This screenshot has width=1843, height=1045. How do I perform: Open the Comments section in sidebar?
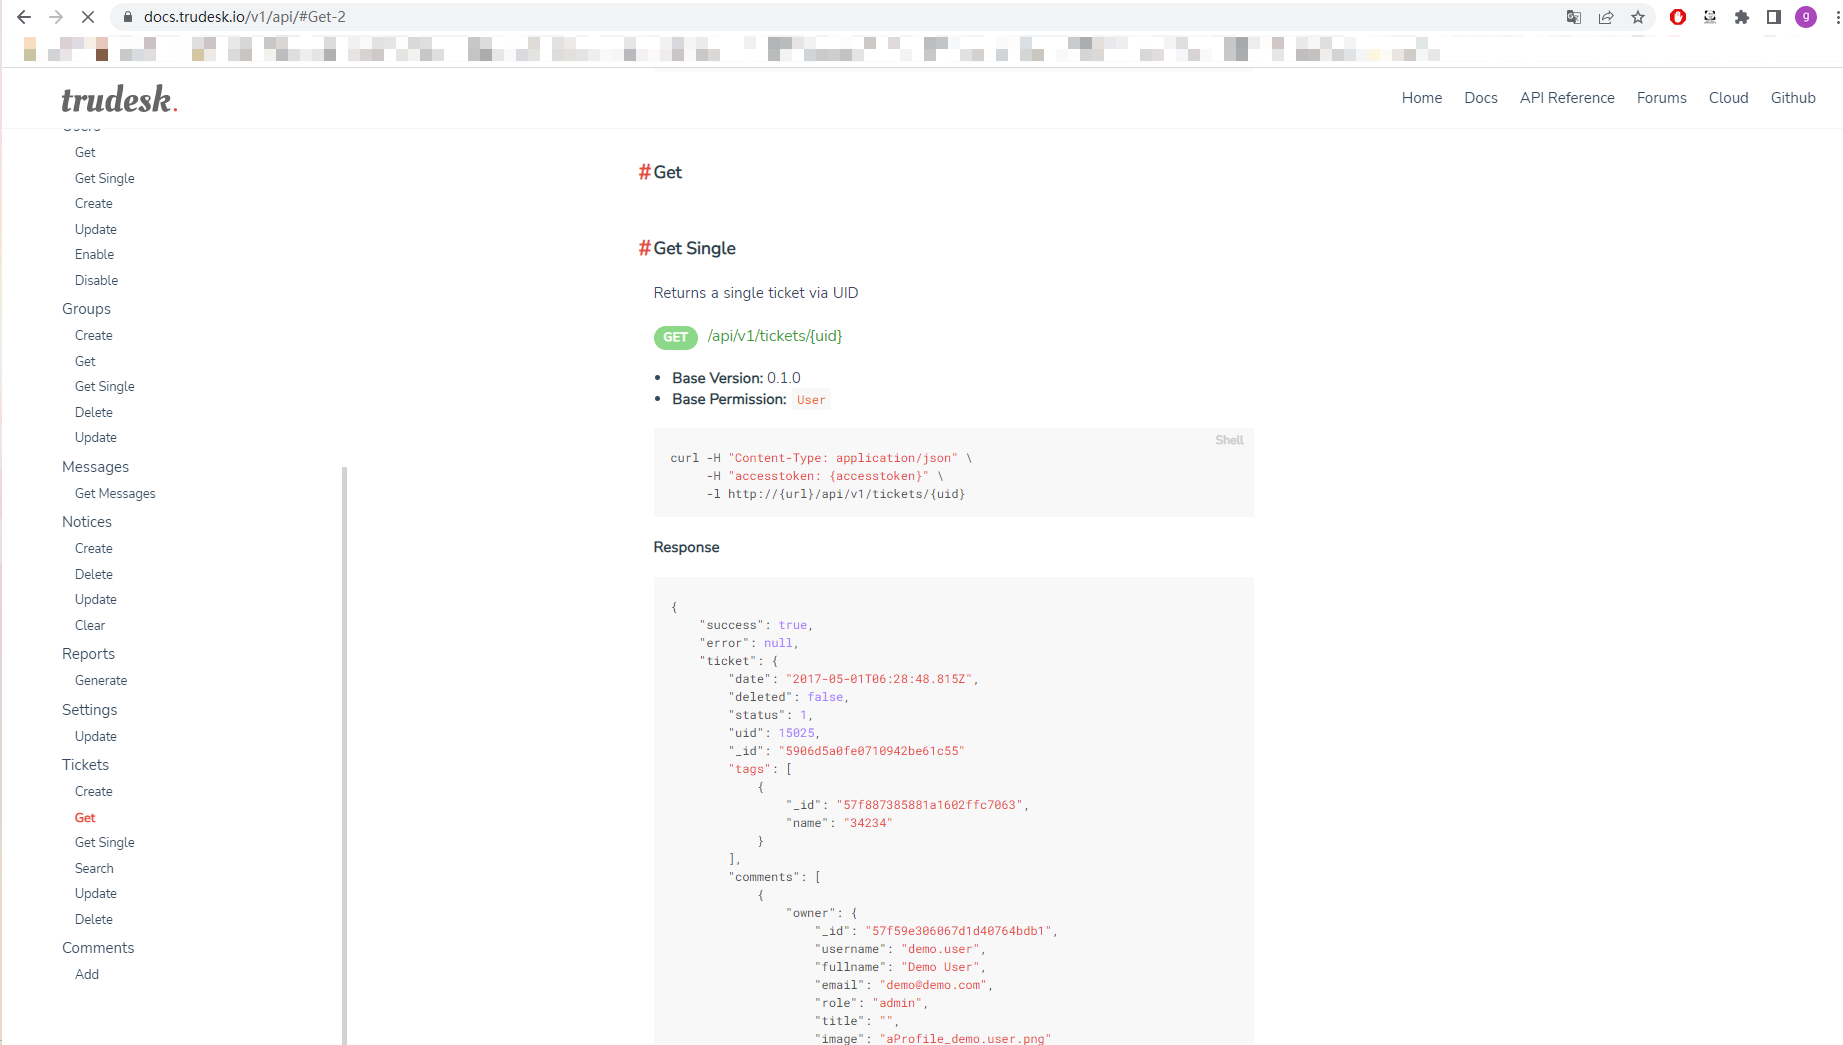[x=98, y=948]
